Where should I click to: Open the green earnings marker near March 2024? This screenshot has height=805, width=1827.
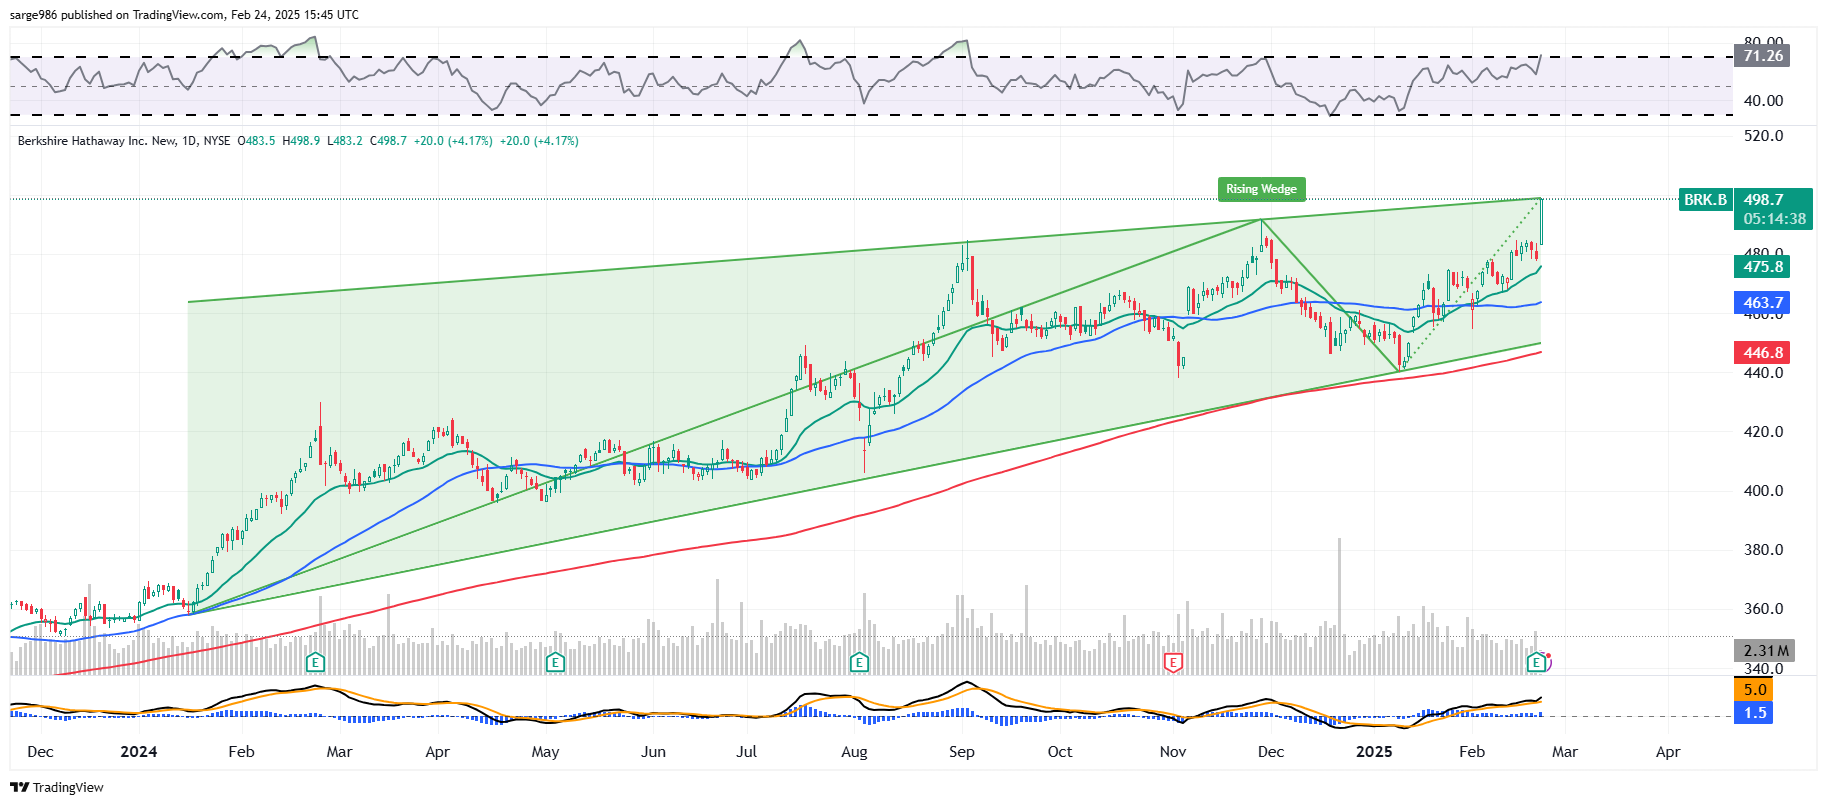315,662
